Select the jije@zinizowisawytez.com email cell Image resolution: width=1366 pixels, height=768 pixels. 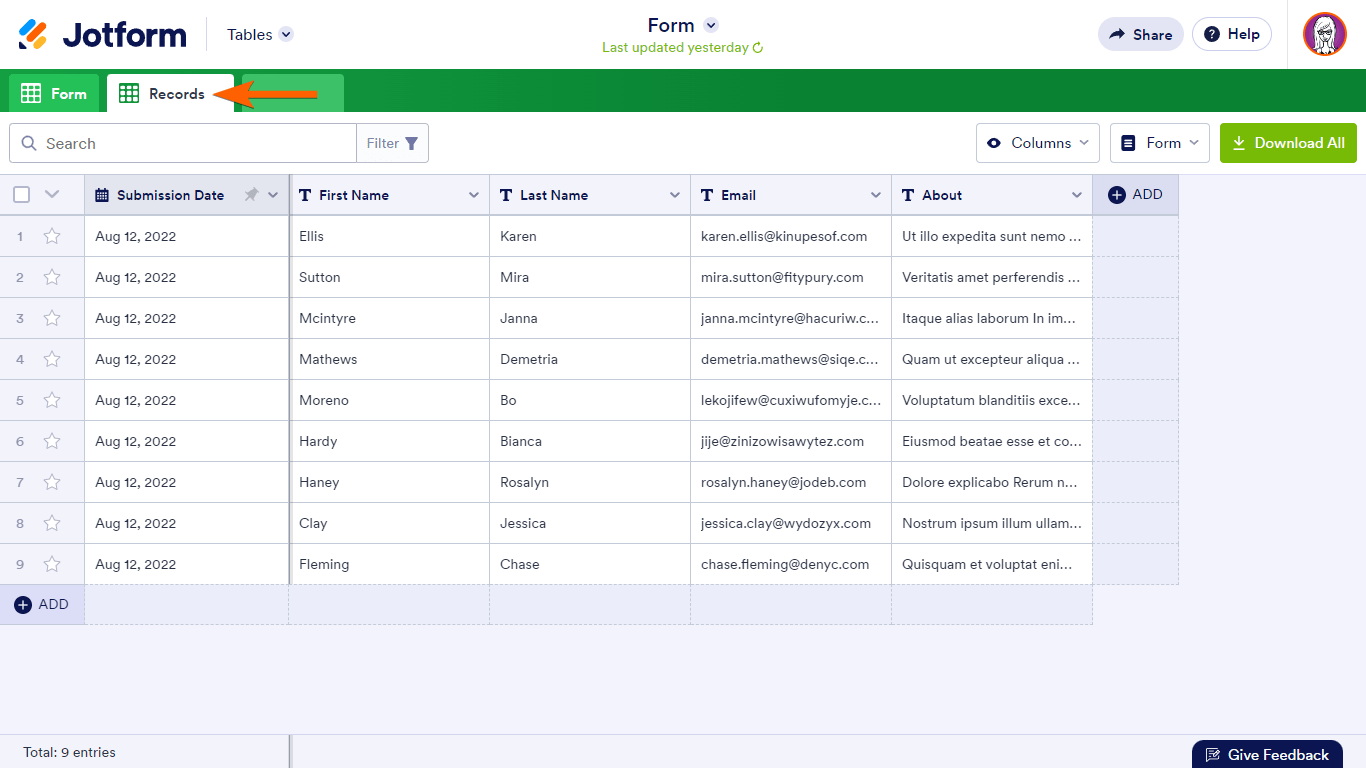791,441
